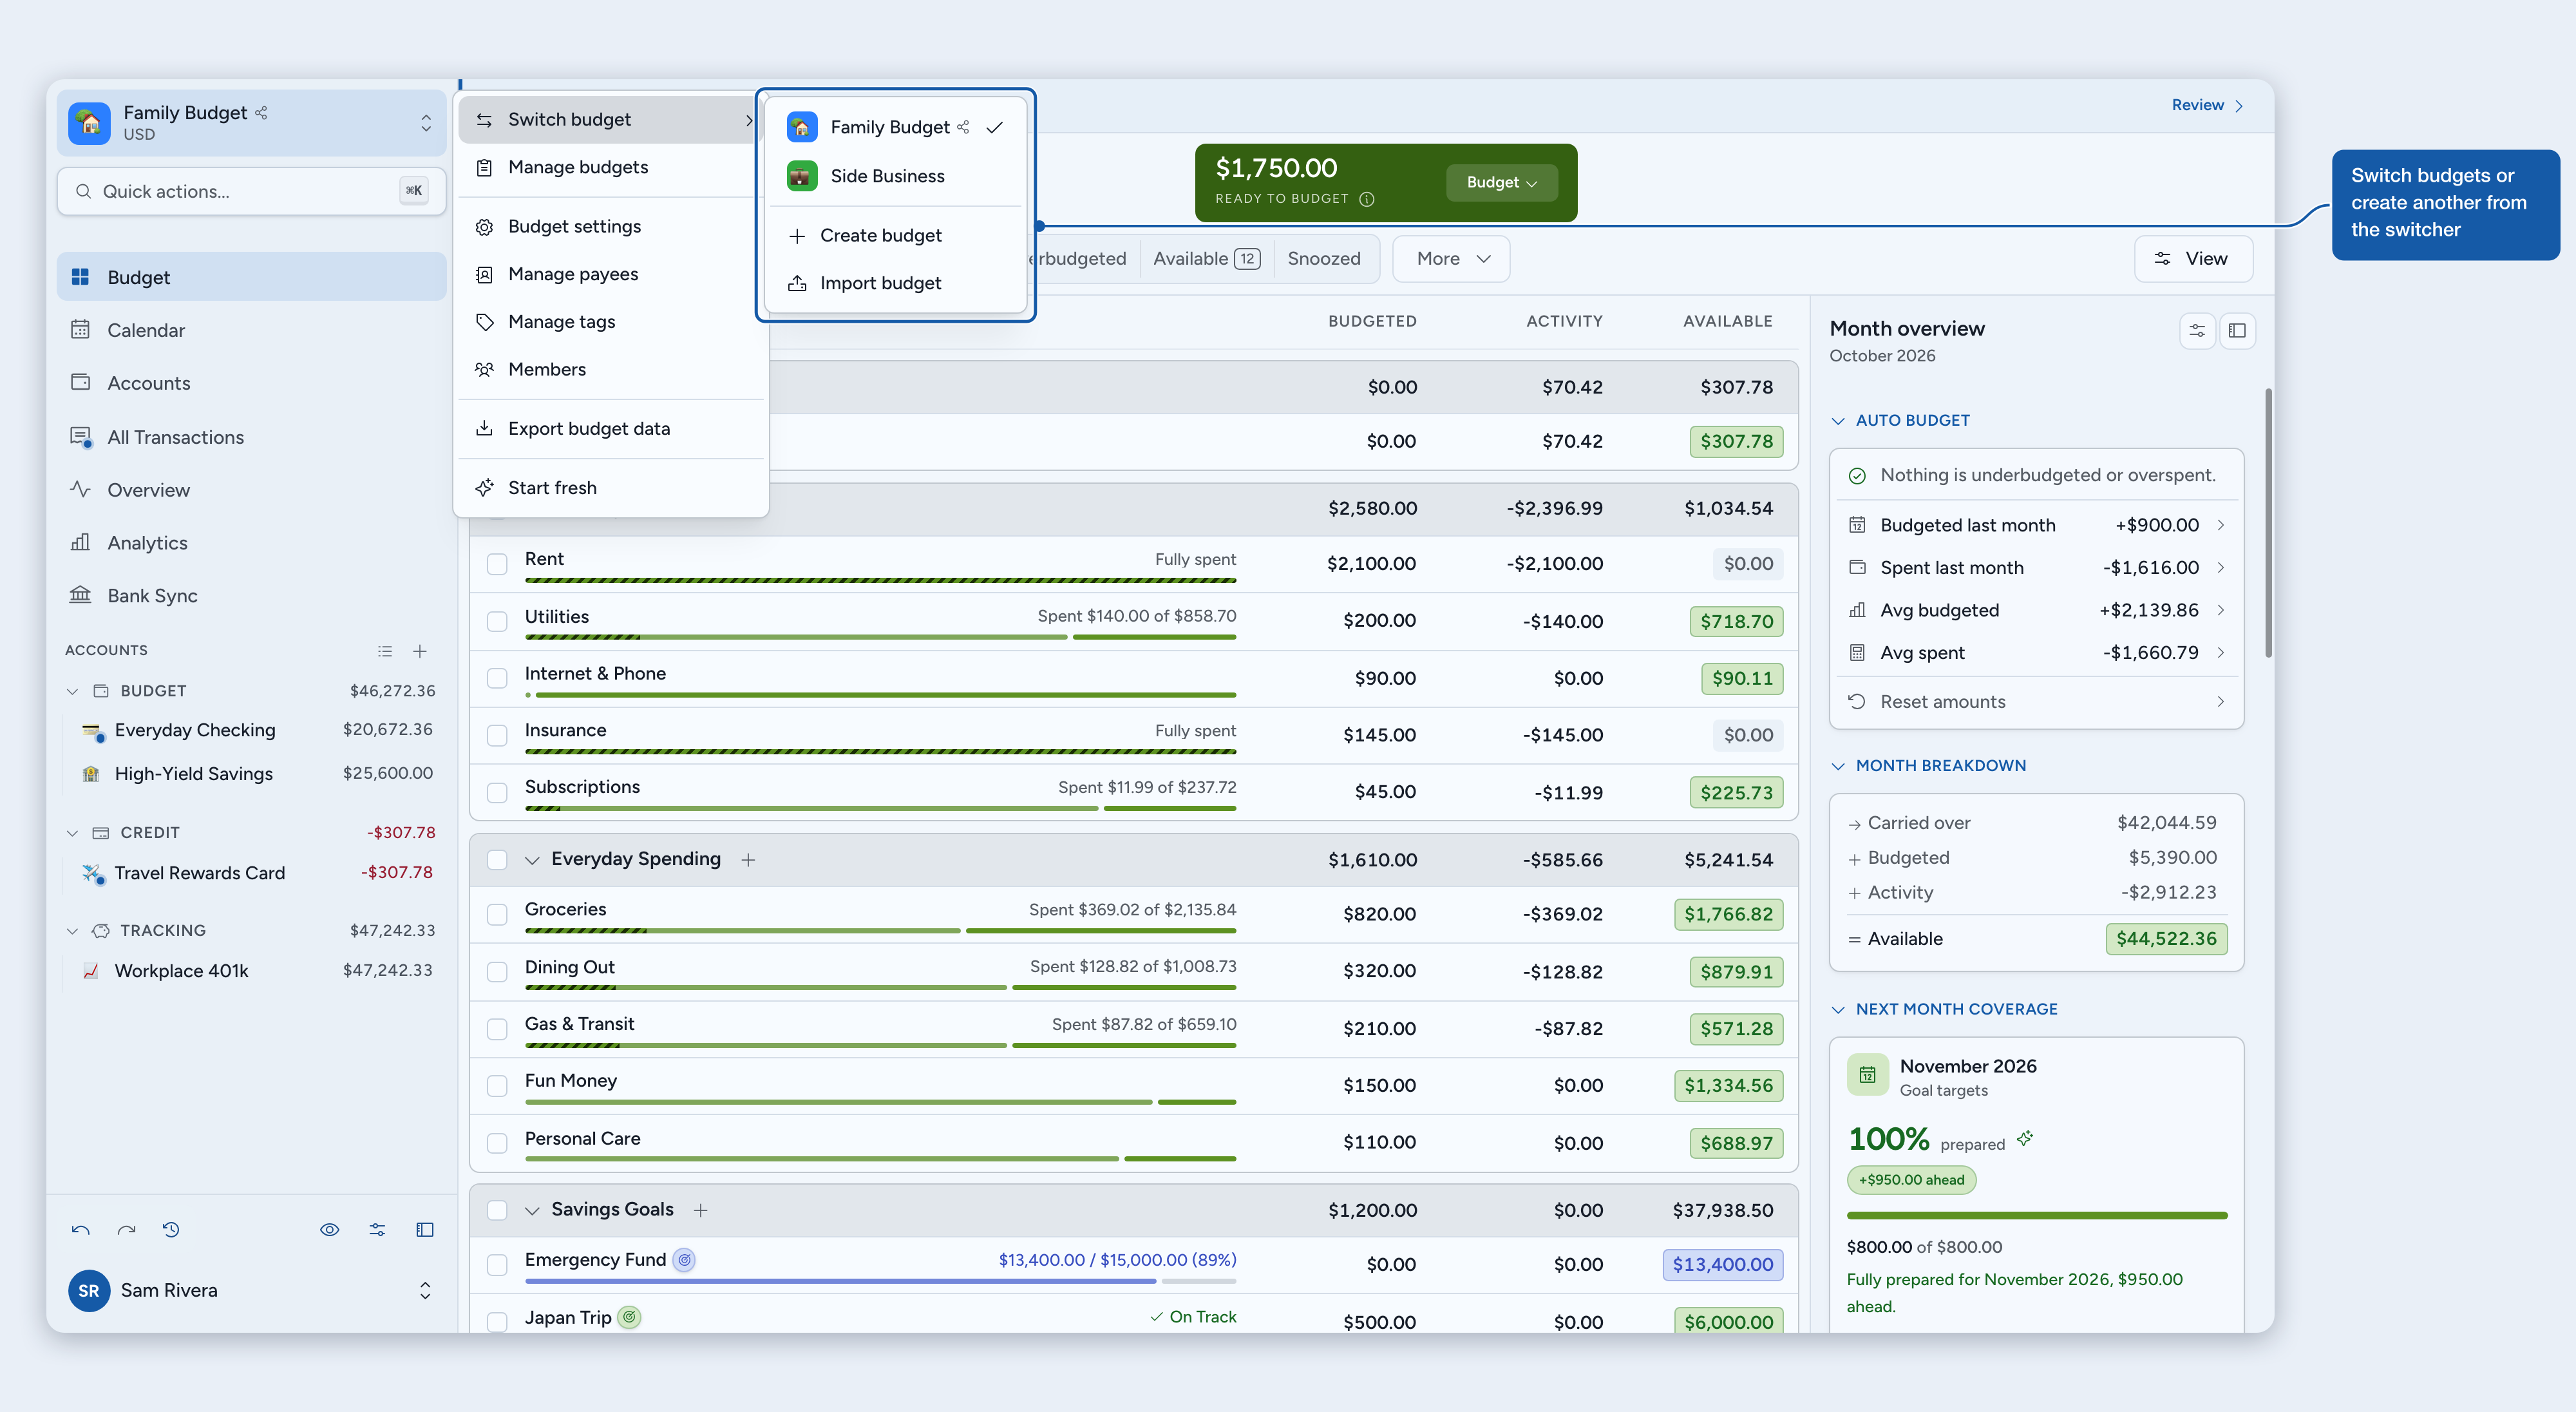2576x1412 pixels.
Task: Open the More filters dropdown
Action: (1451, 259)
